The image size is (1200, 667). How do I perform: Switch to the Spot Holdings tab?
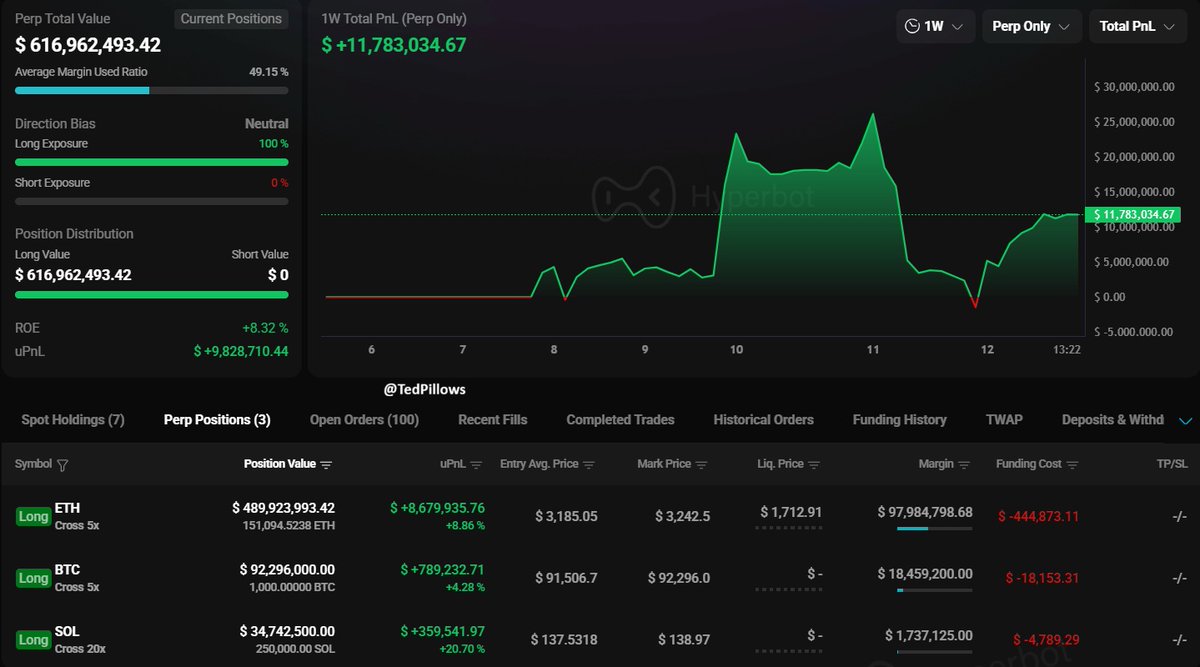(73, 420)
